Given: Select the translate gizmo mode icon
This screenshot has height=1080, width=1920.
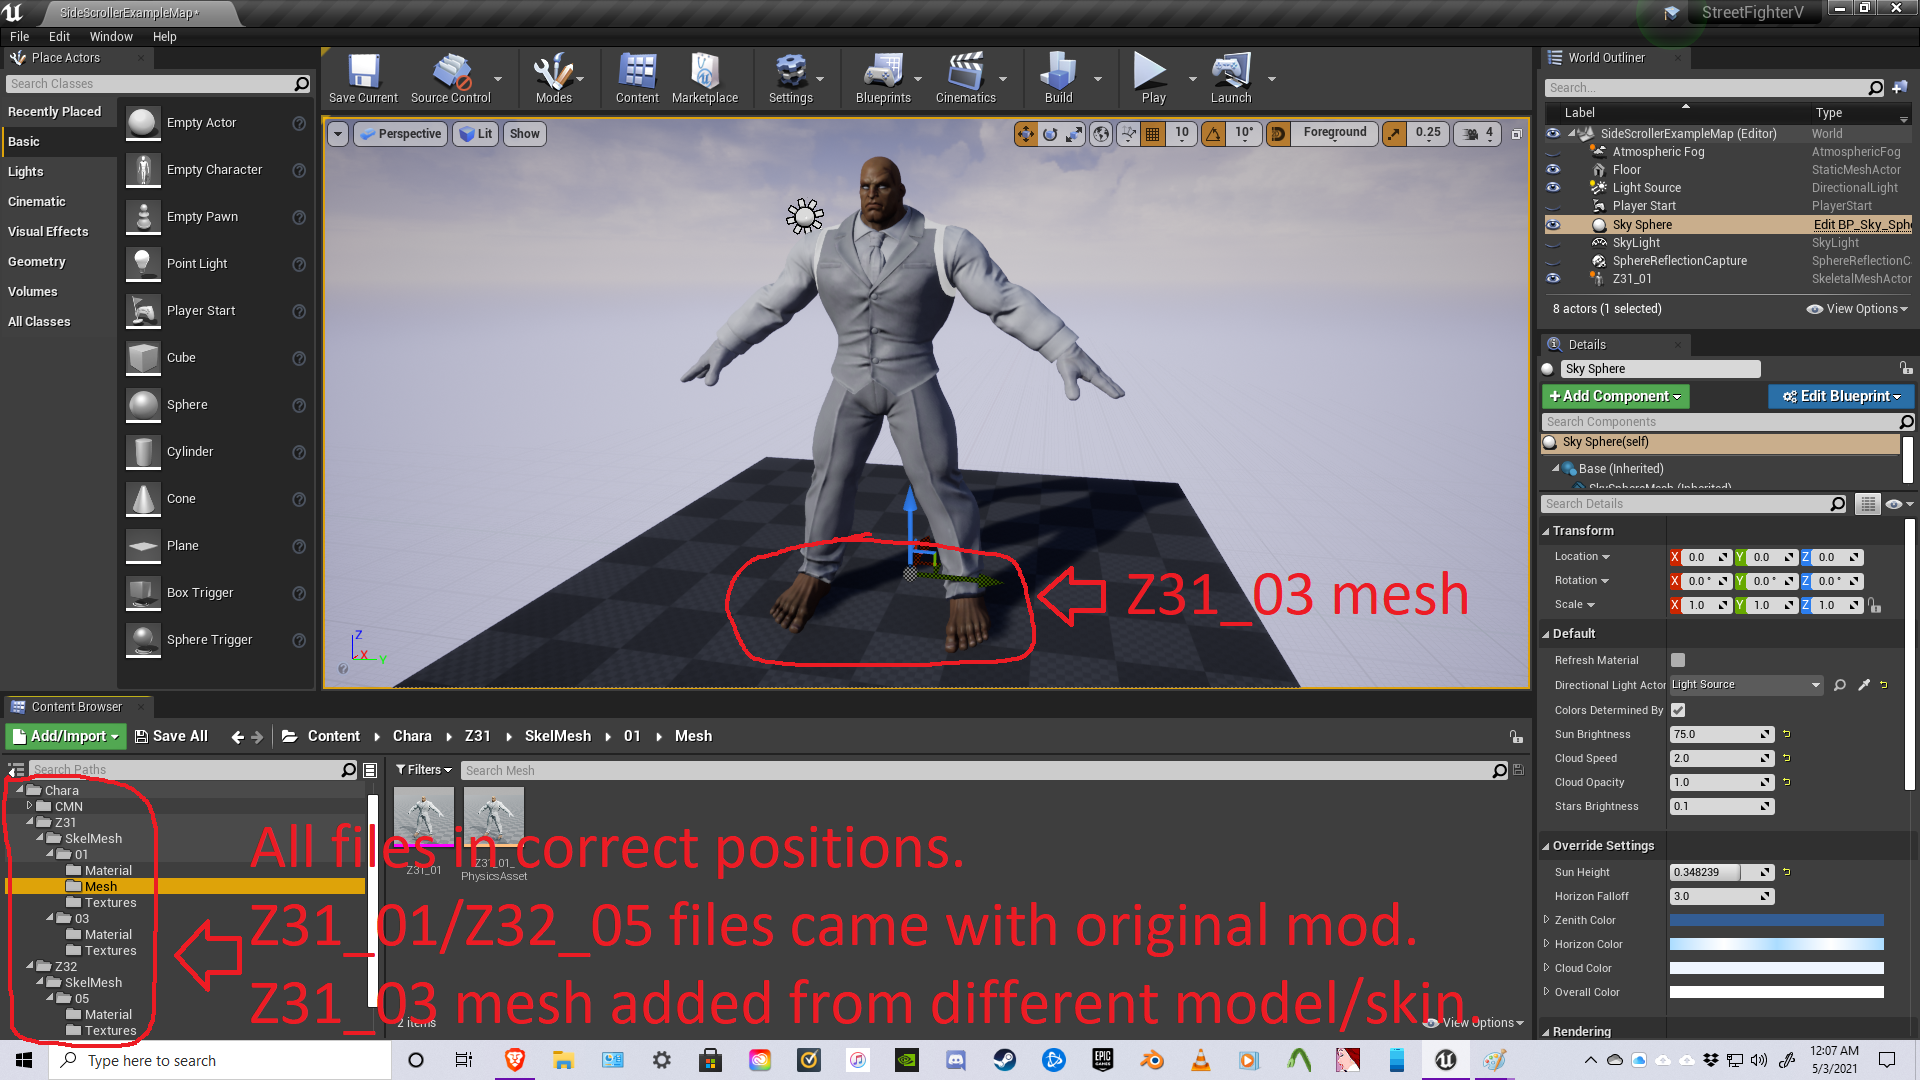Looking at the screenshot, I should pyautogui.click(x=1026, y=134).
